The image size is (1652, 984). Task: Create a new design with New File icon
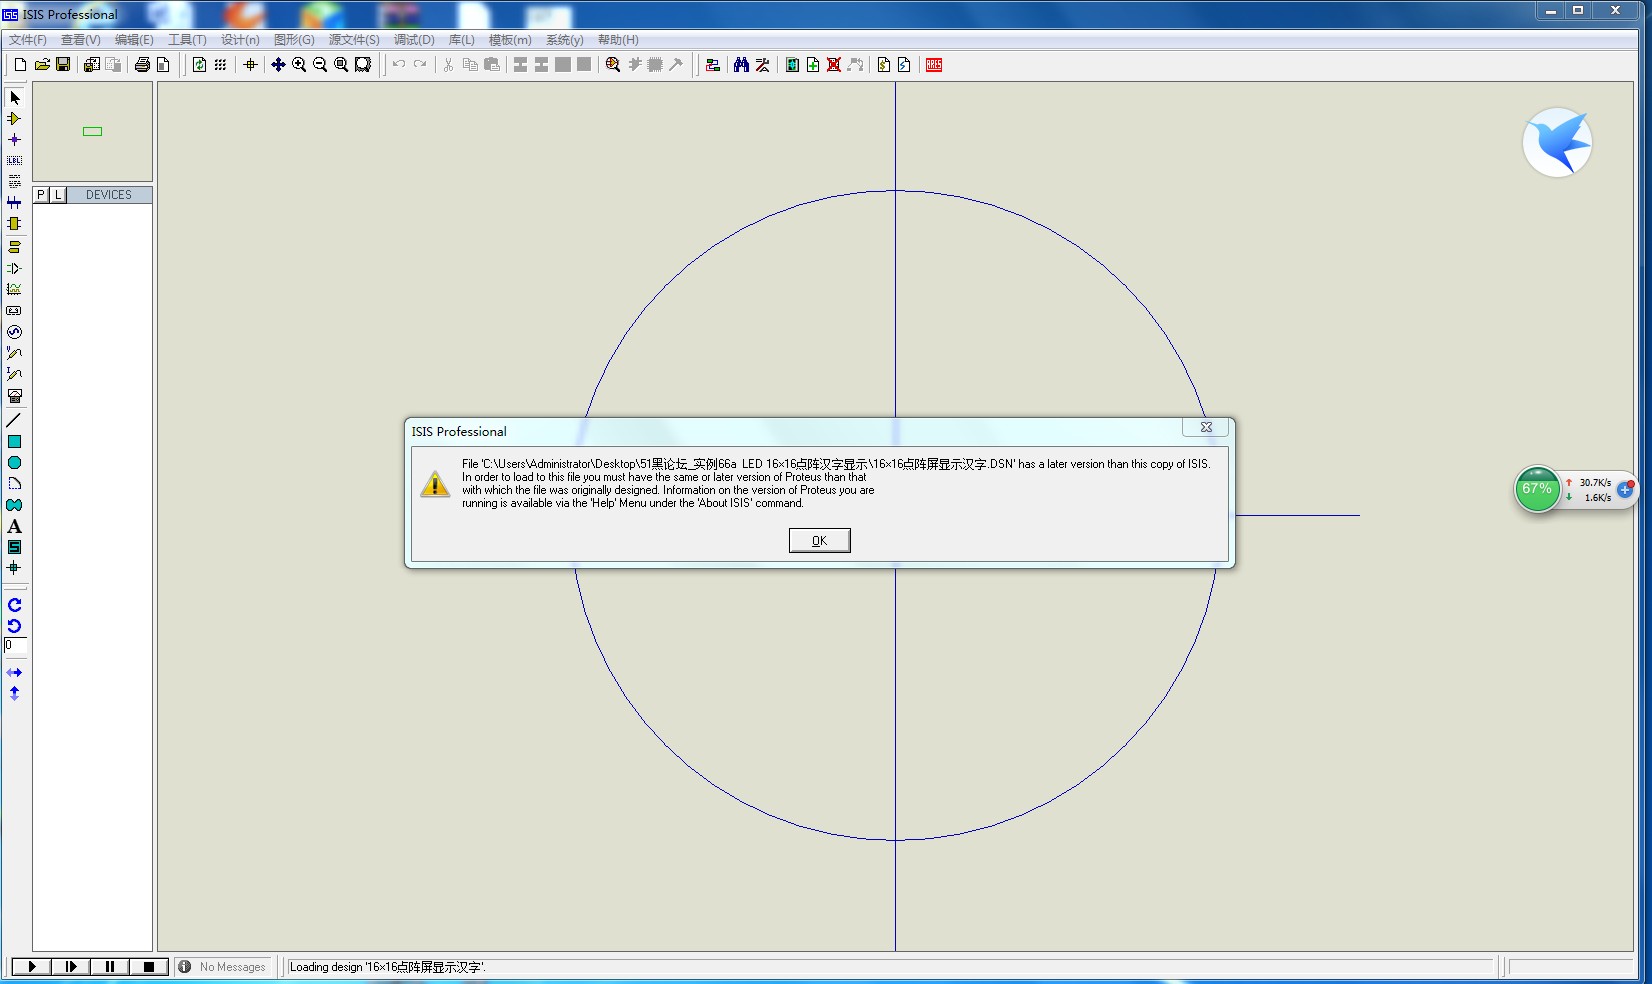[20, 64]
